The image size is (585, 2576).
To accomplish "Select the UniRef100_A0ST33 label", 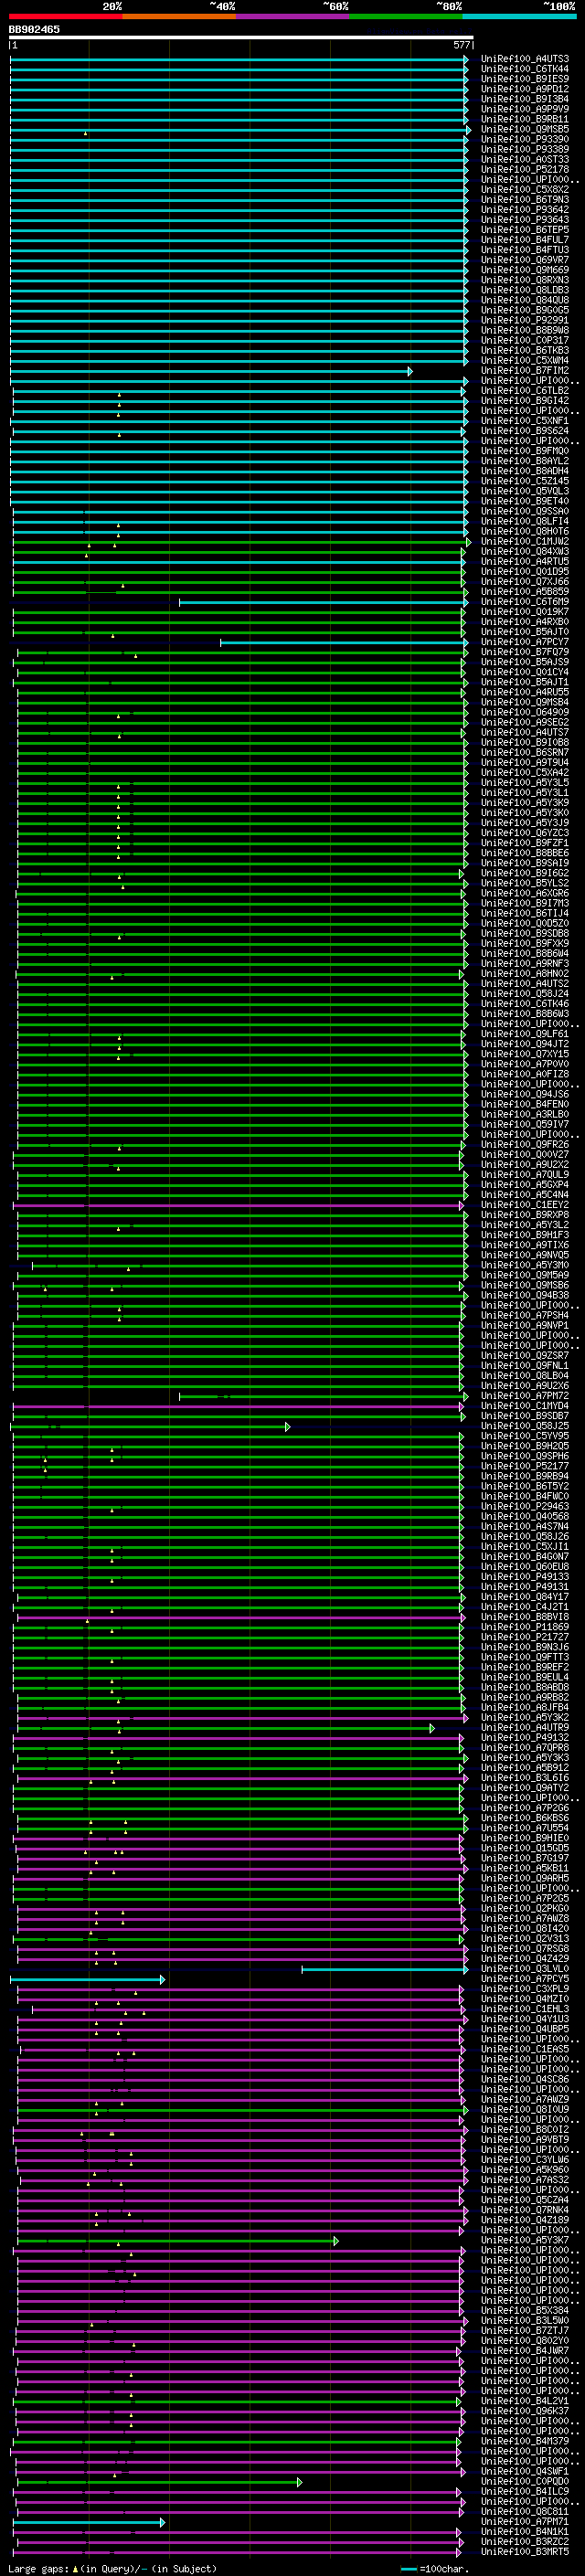I will [524, 159].
